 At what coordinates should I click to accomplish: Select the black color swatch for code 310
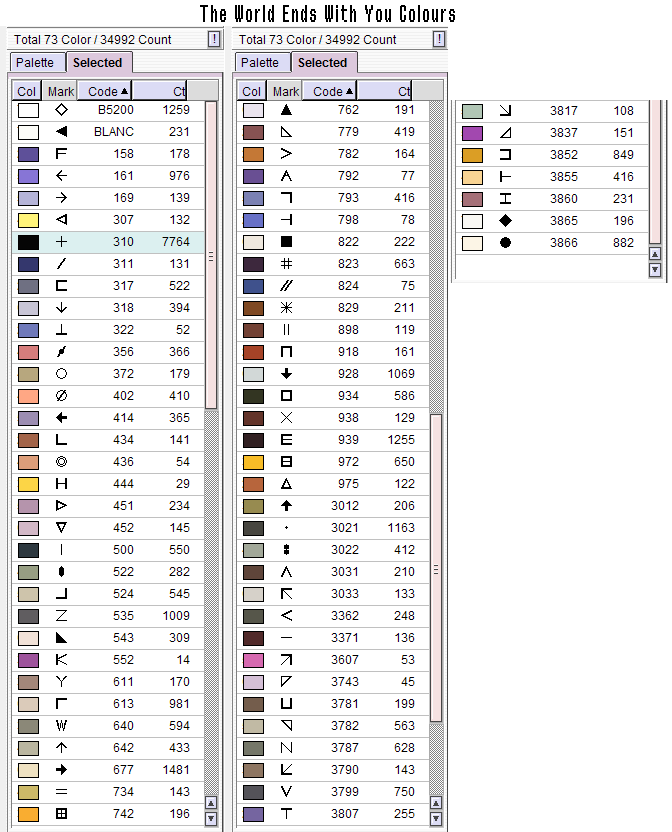pos(28,242)
